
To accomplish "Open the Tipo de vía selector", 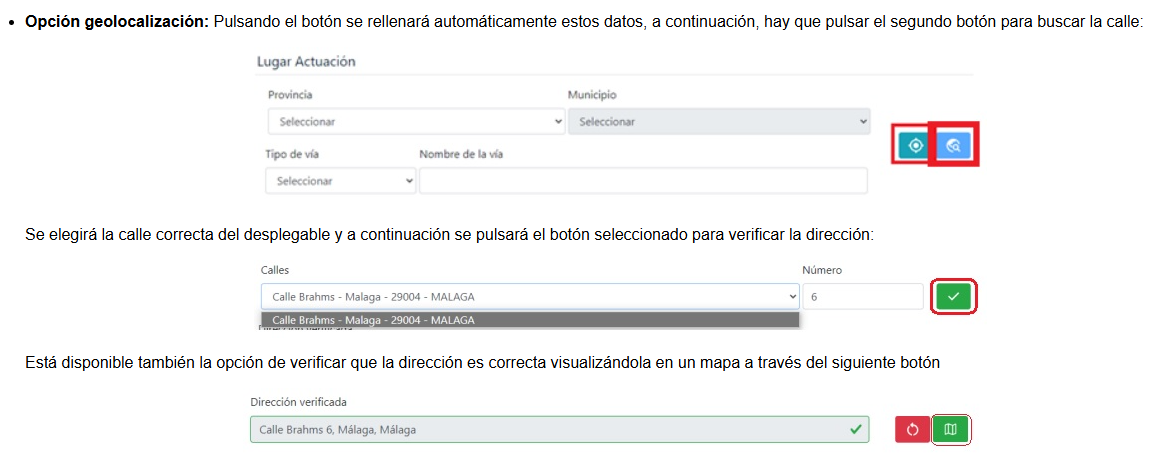I will [x=340, y=181].
